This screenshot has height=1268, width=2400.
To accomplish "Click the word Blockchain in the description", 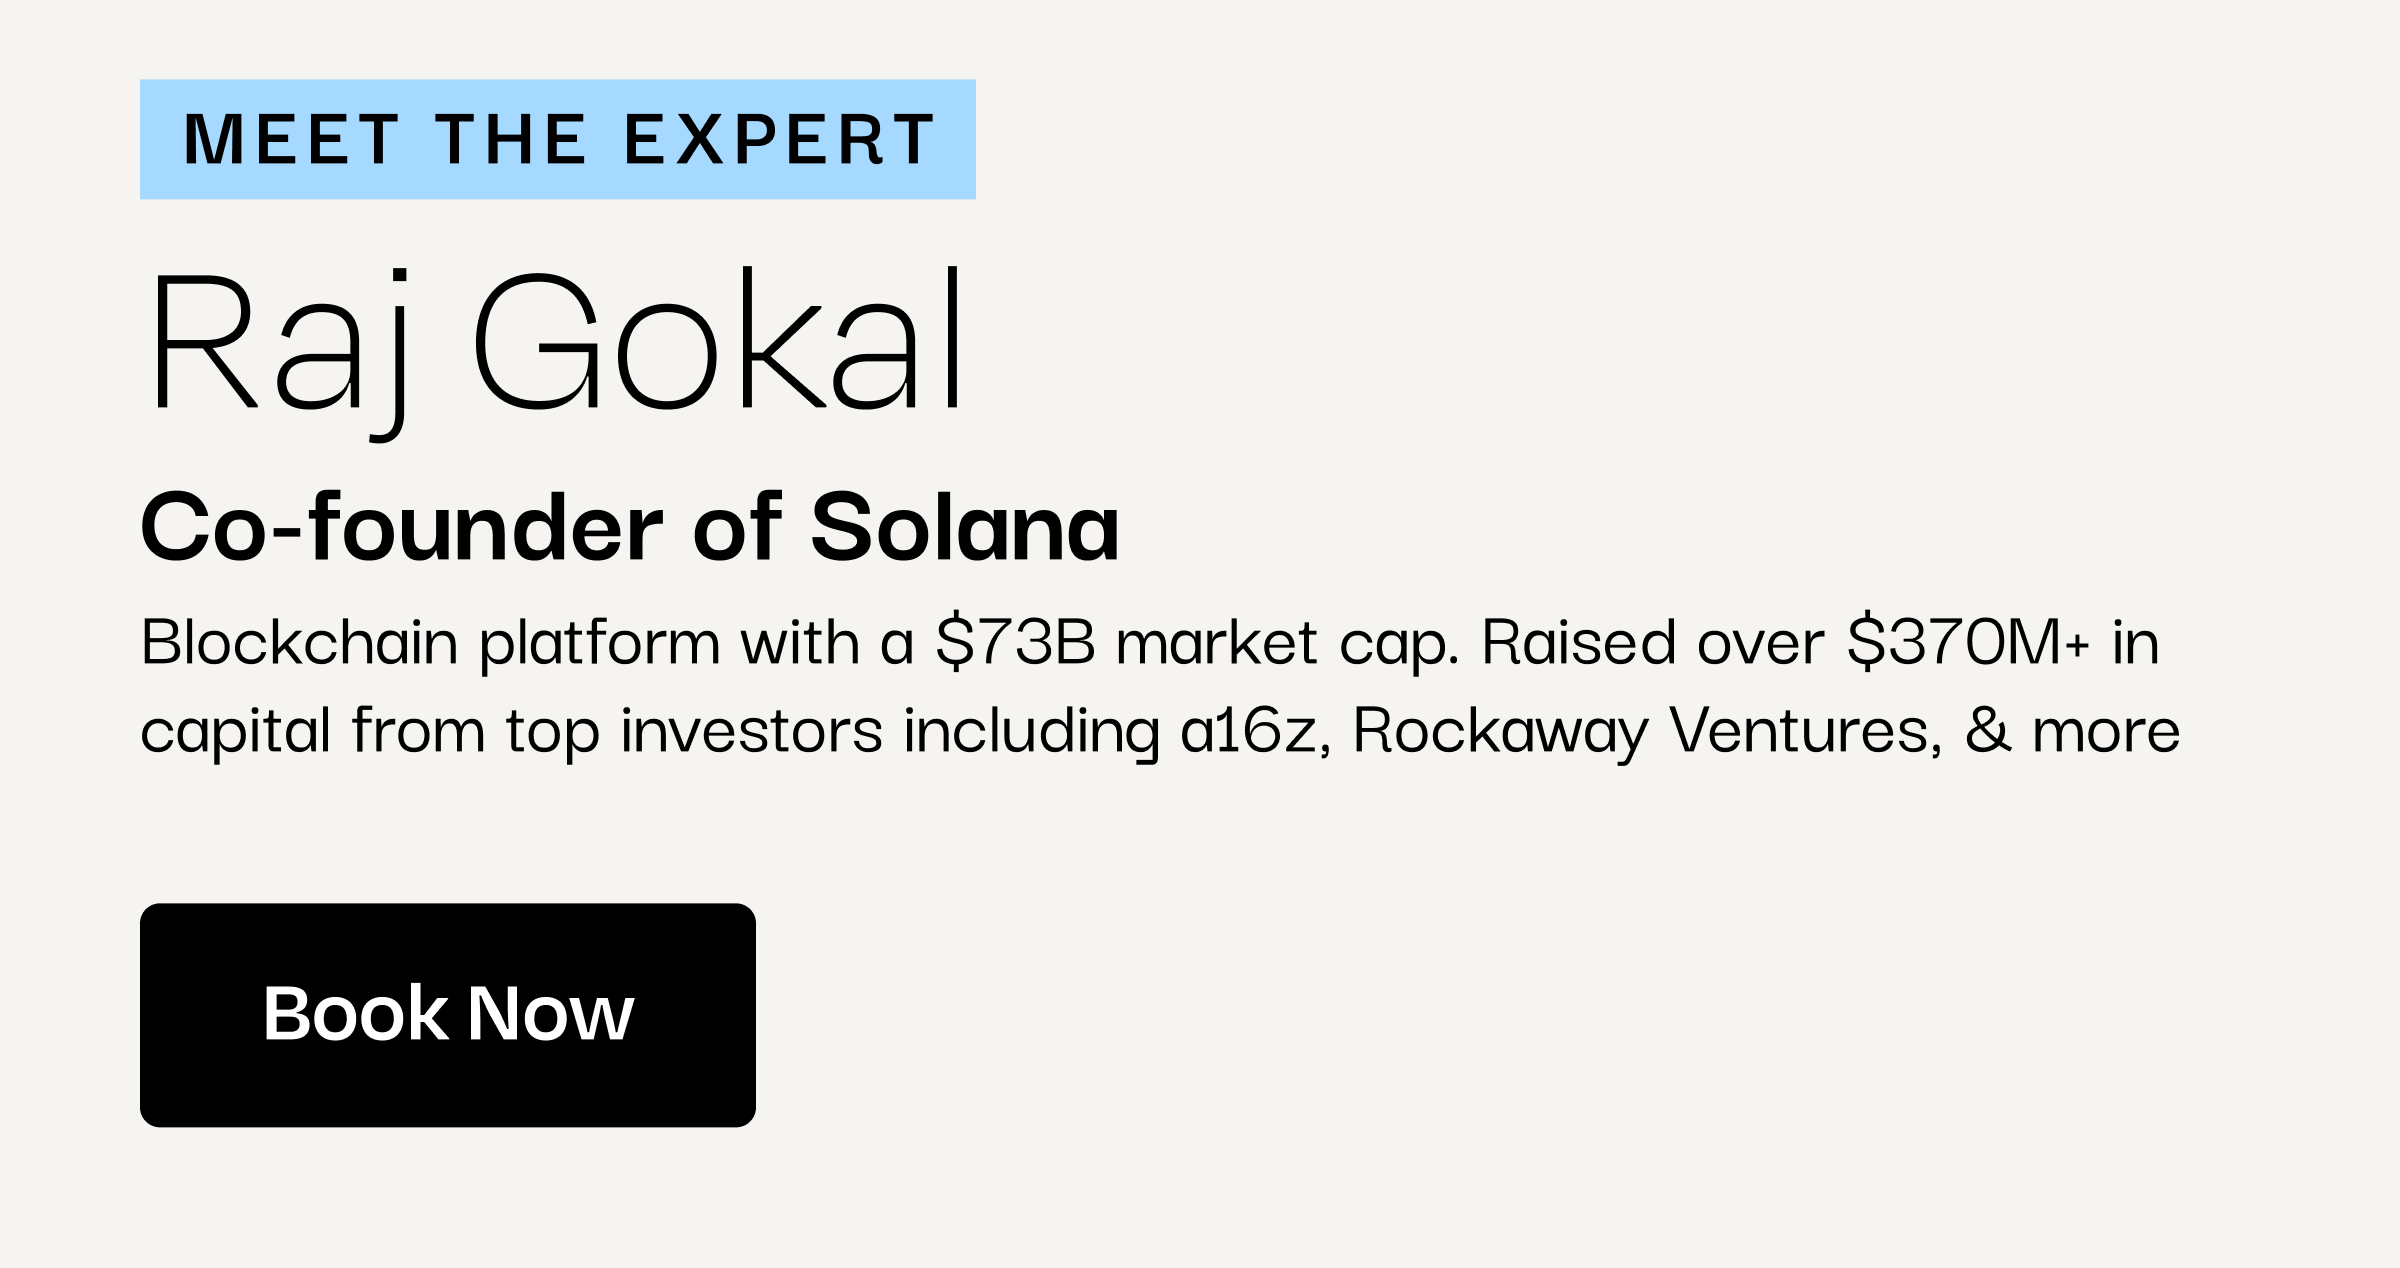I will (x=299, y=642).
